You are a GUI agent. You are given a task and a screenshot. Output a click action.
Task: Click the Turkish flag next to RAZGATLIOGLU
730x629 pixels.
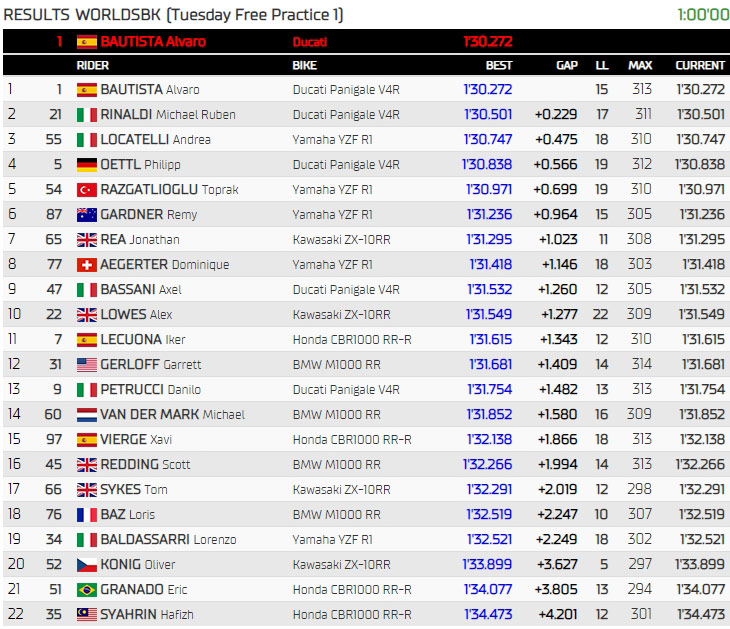point(86,190)
